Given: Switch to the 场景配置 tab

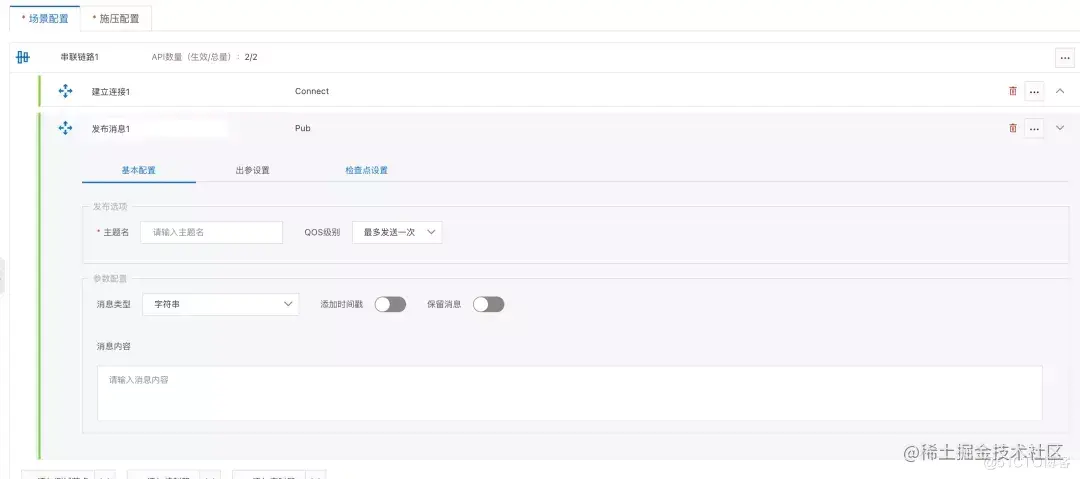Looking at the screenshot, I should pyautogui.click(x=45, y=19).
